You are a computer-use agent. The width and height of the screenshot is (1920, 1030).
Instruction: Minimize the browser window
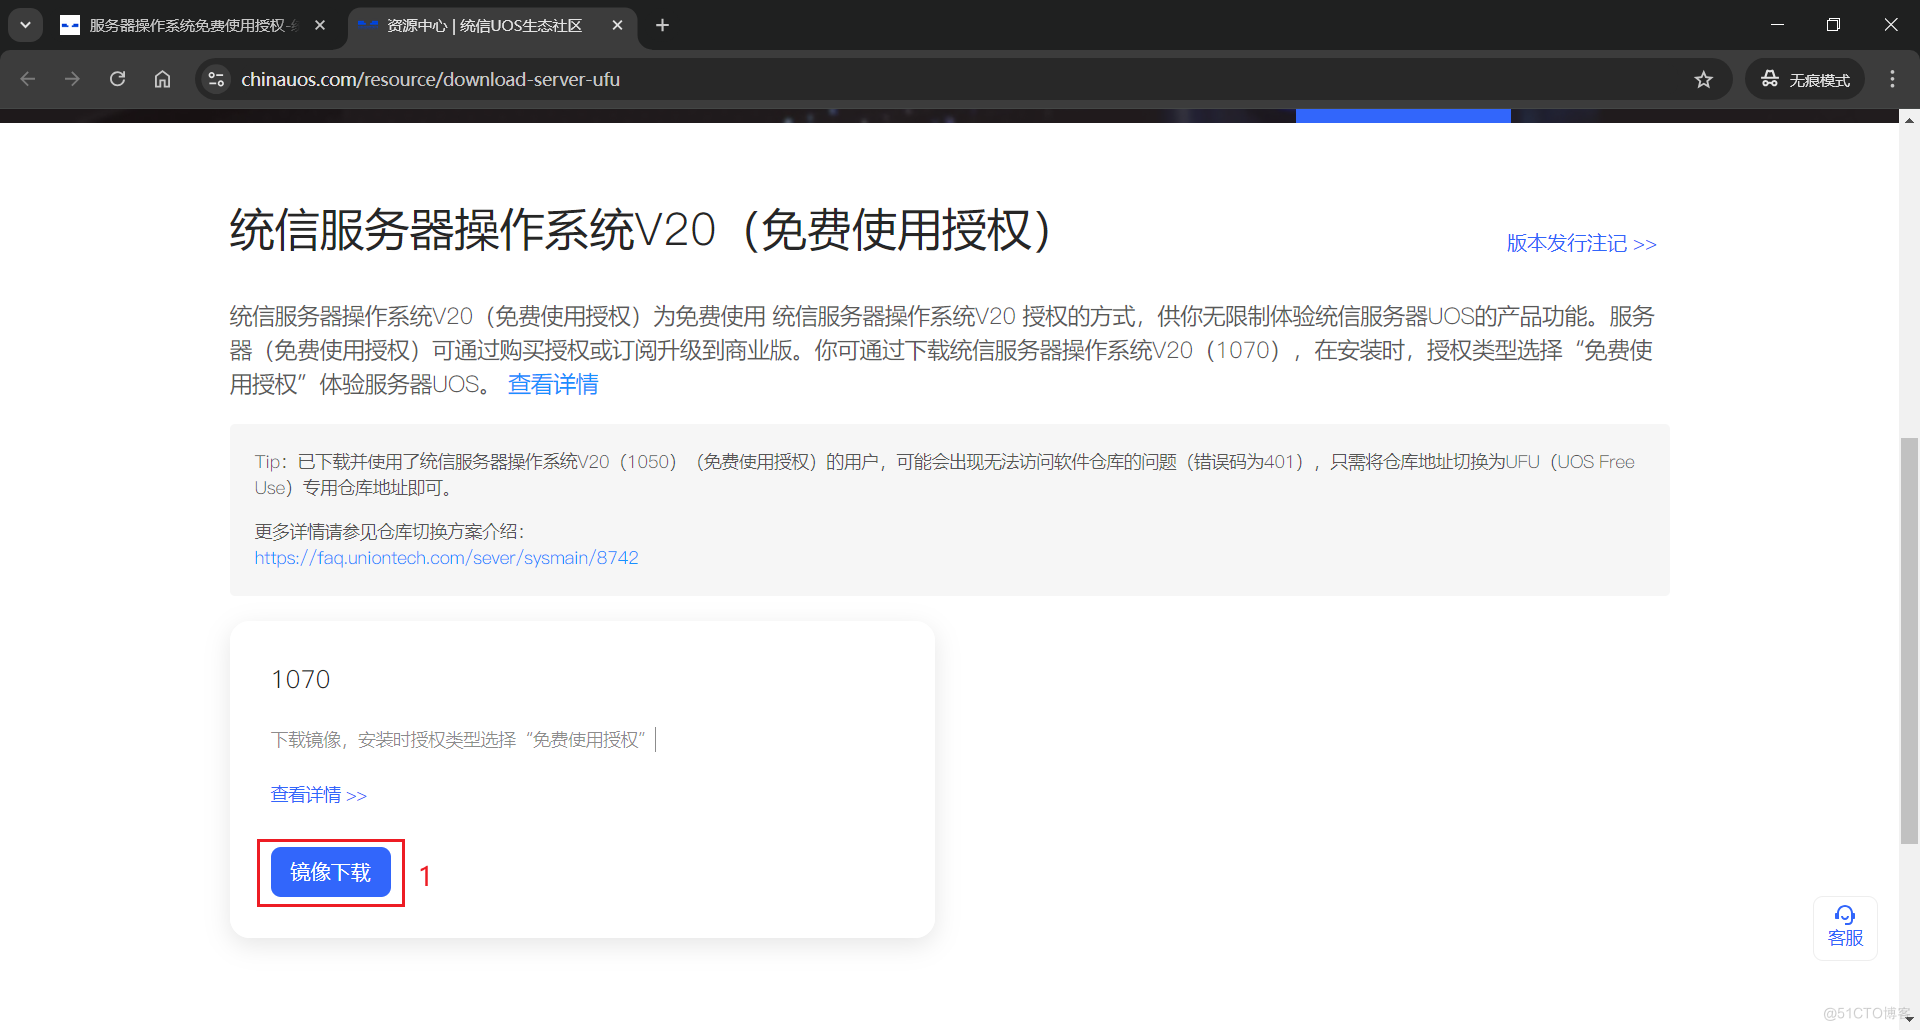1777,25
